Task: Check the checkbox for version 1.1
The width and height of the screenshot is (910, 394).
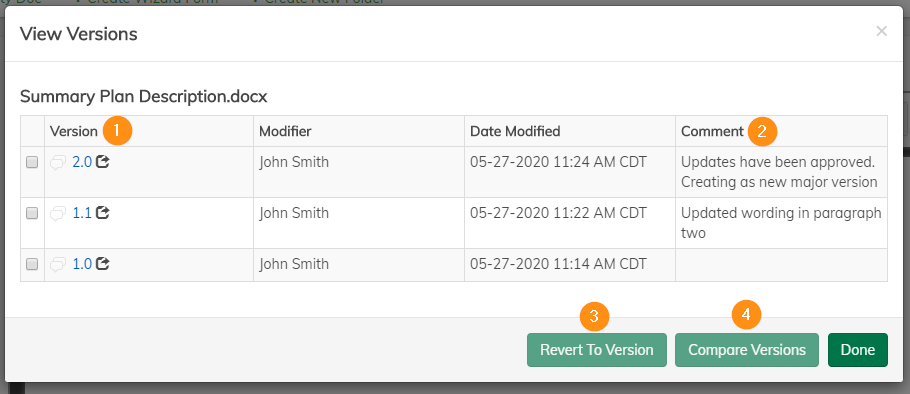Action: [32, 214]
